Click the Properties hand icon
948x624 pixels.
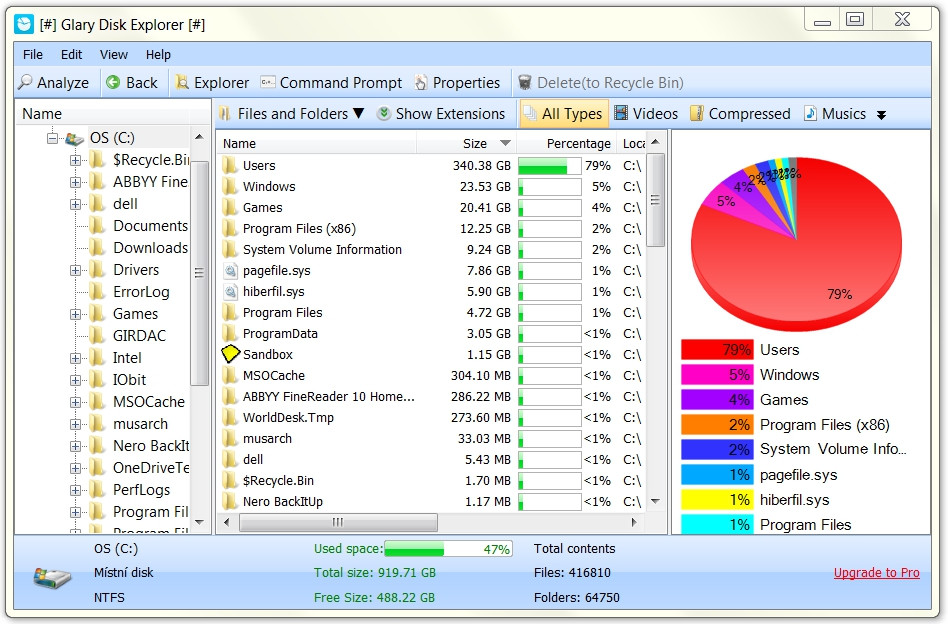[x=421, y=82]
